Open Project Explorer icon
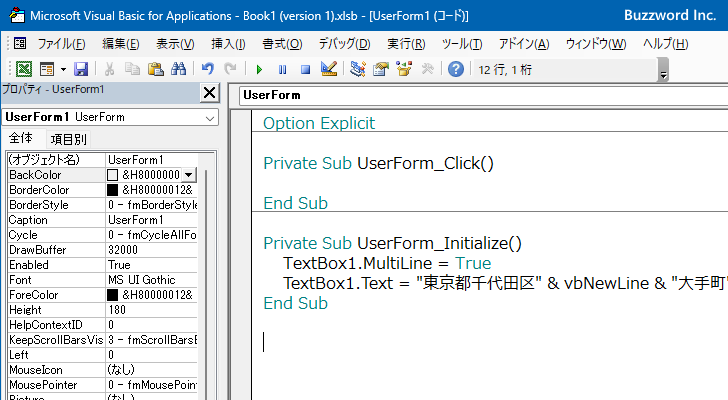 358,69
